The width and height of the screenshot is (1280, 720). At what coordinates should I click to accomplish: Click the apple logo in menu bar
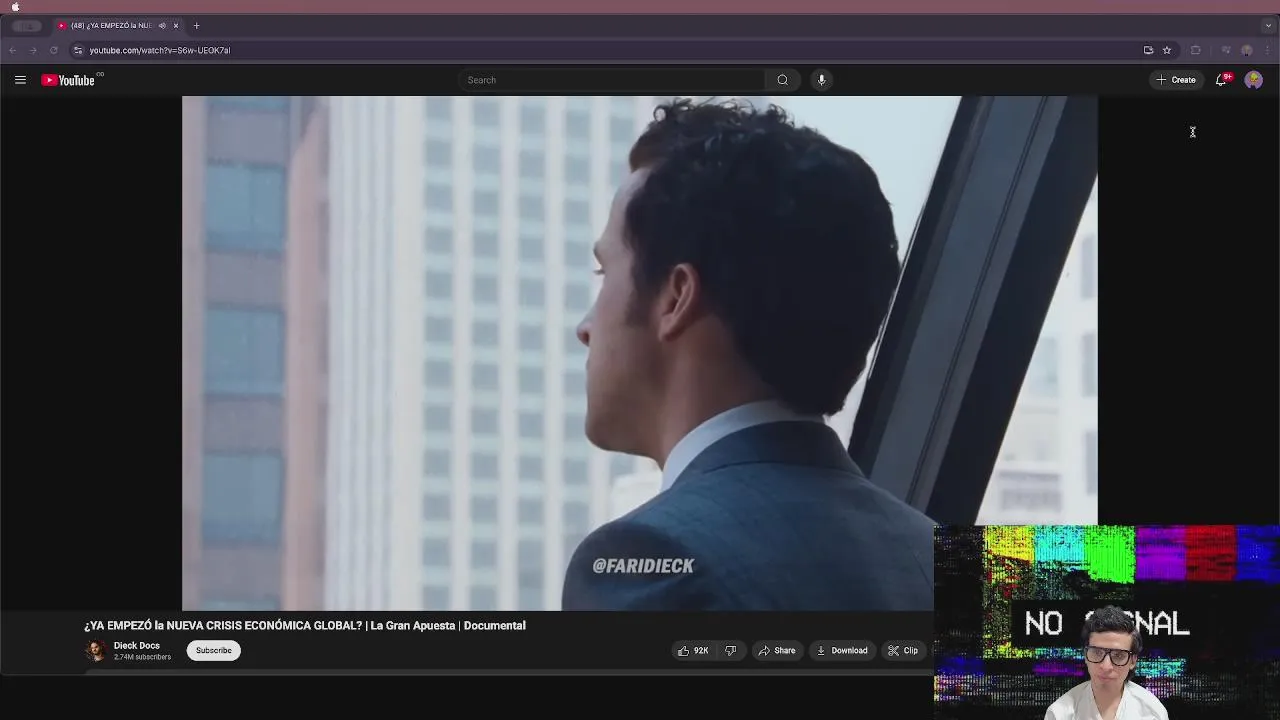(15, 6)
